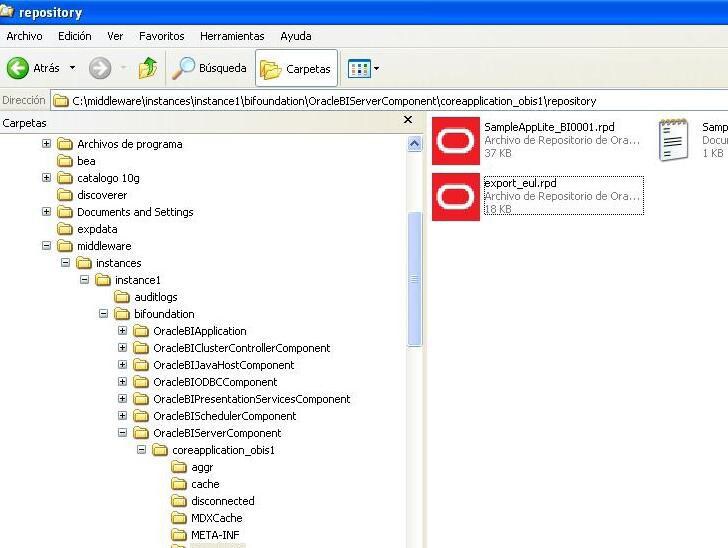
Task: Click the folder tree scrollbar up arrow
Action: pos(415,144)
